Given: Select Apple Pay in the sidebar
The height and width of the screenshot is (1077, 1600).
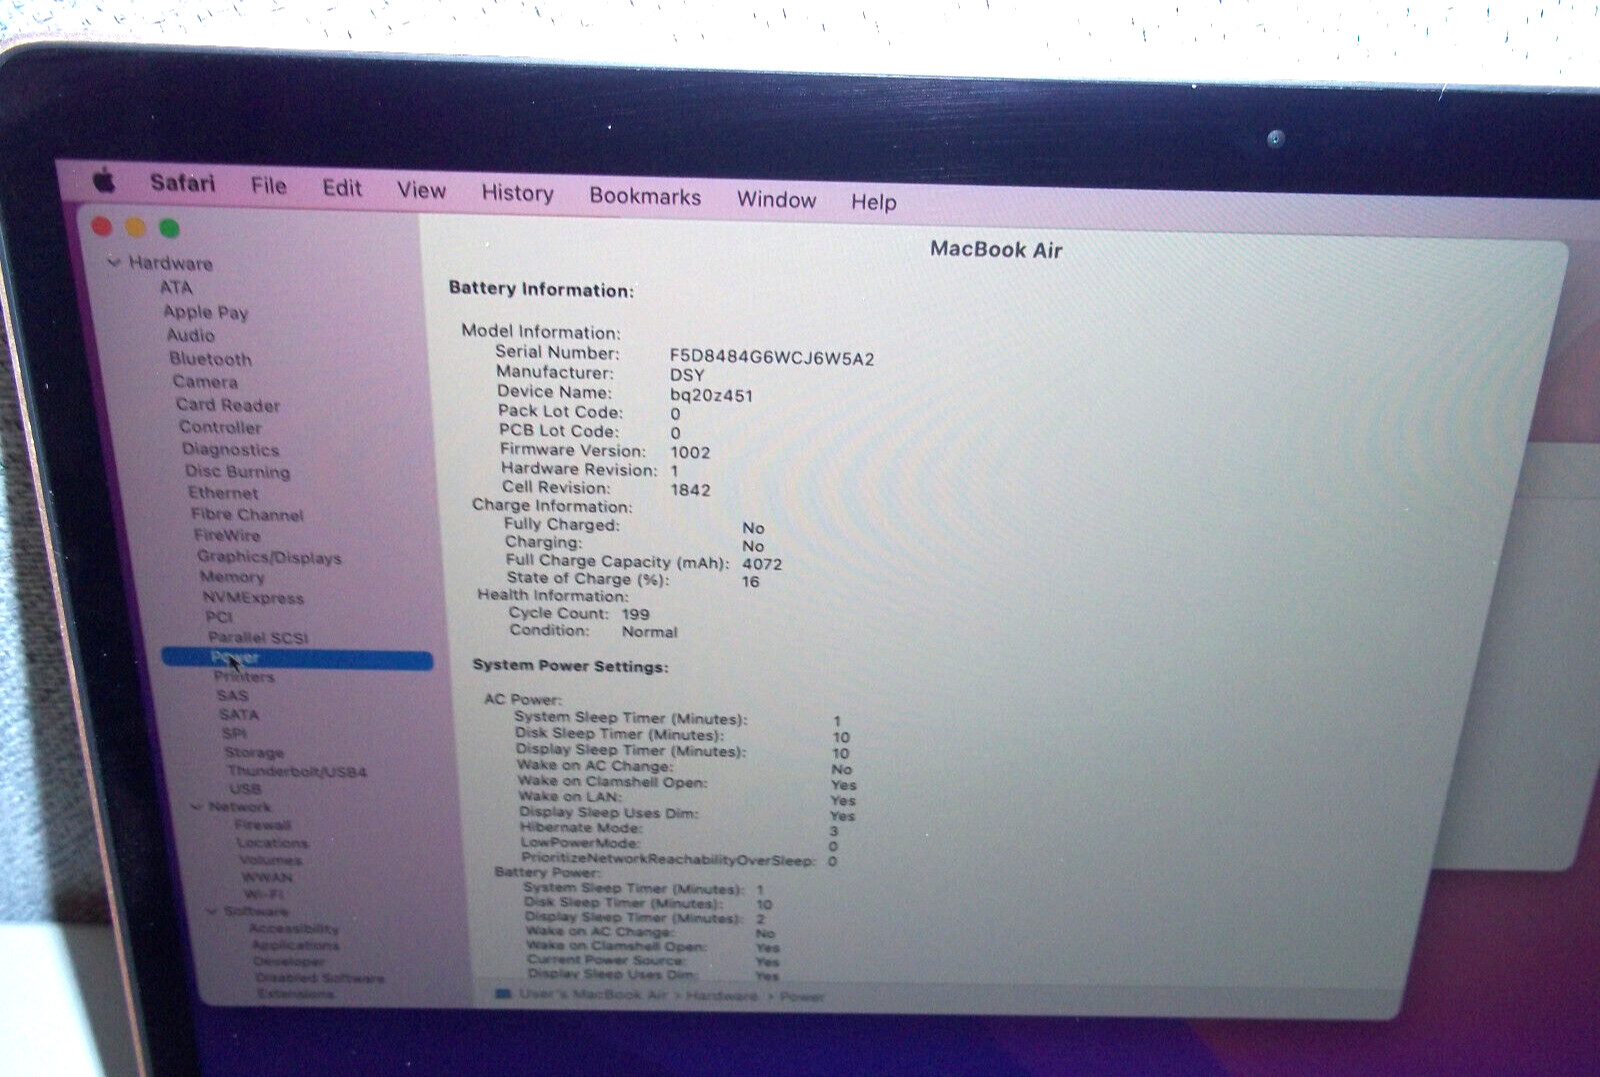Looking at the screenshot, I should [x=206, y=312].
